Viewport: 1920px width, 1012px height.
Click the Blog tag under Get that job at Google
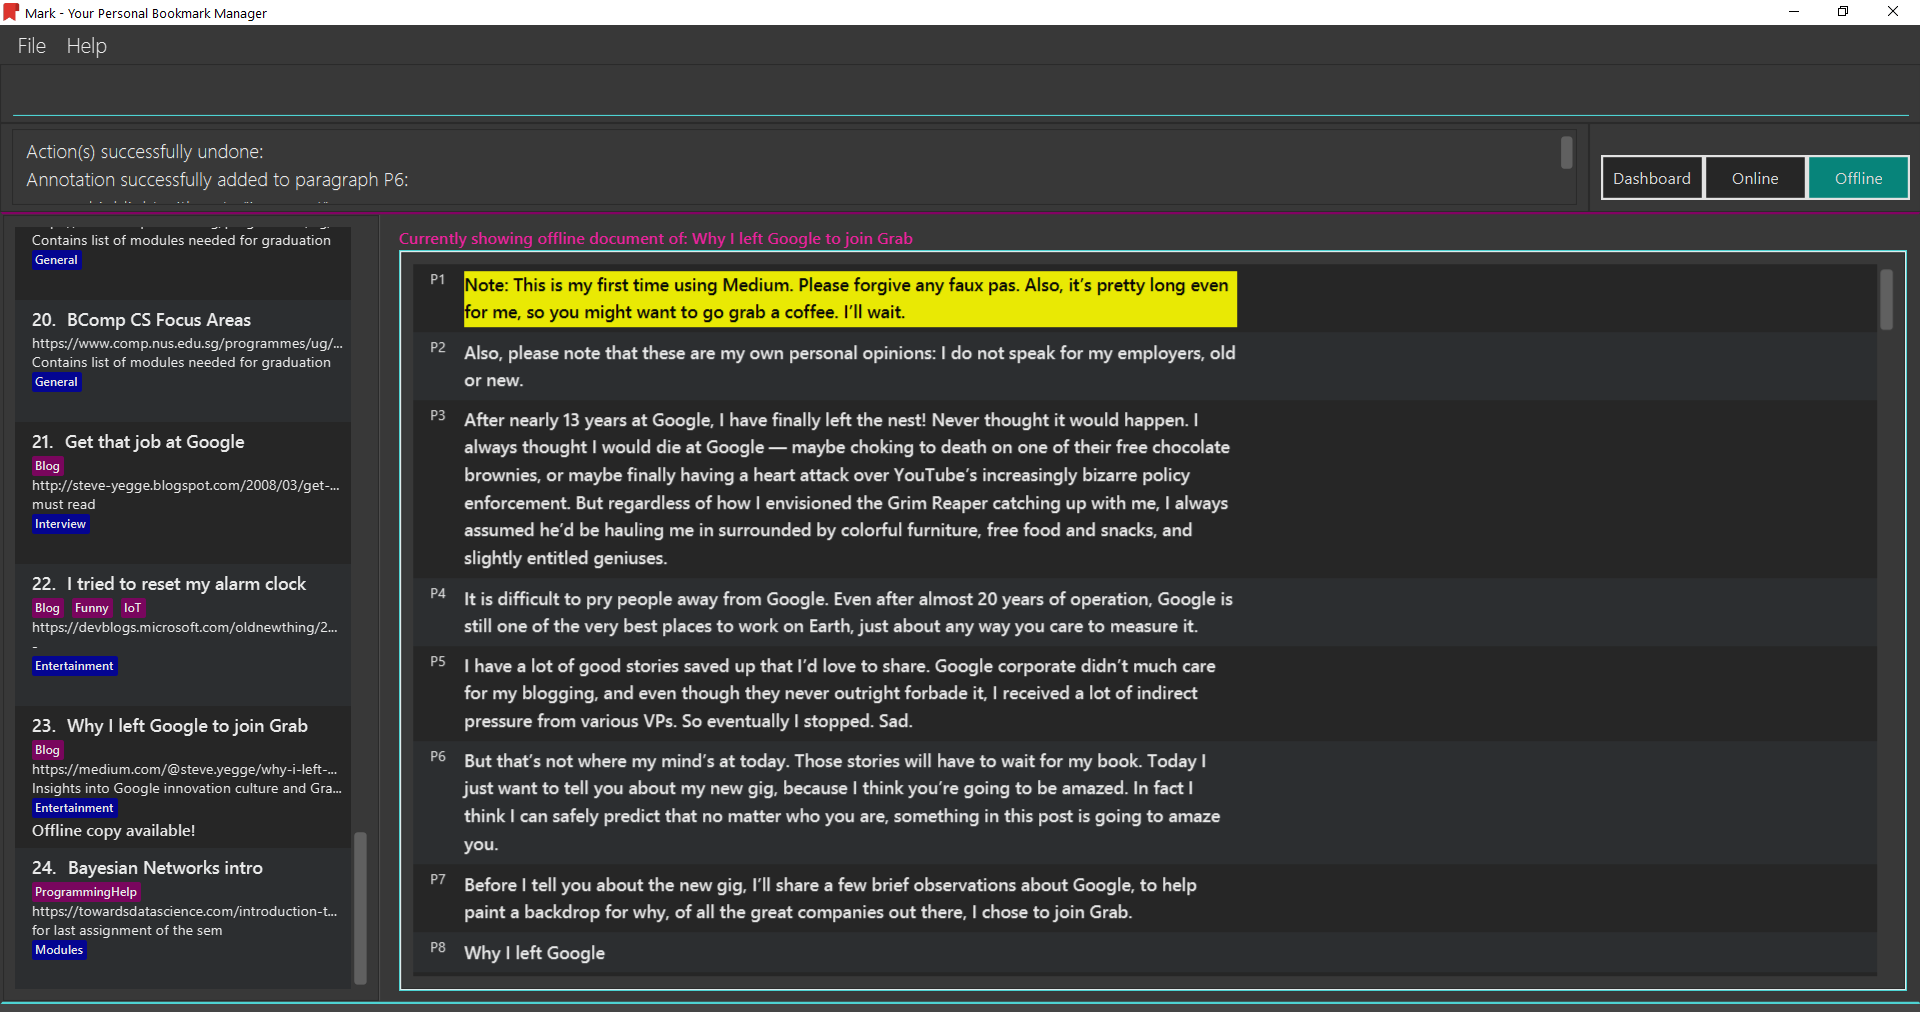point(47,466)
